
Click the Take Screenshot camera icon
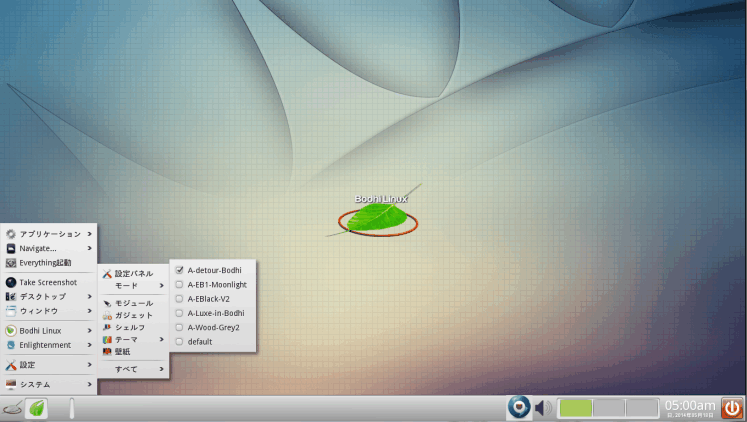click(x=10, y=282)
